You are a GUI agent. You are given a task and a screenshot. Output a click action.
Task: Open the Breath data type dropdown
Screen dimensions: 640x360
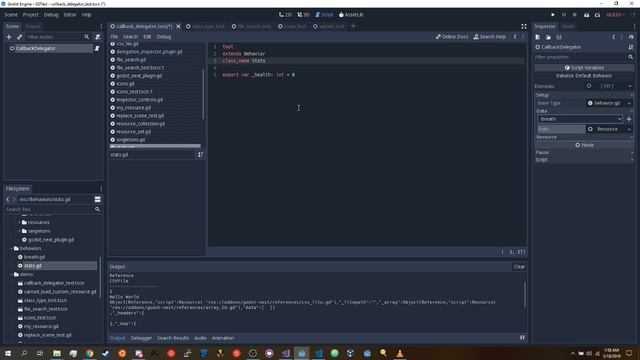point(580,119)
